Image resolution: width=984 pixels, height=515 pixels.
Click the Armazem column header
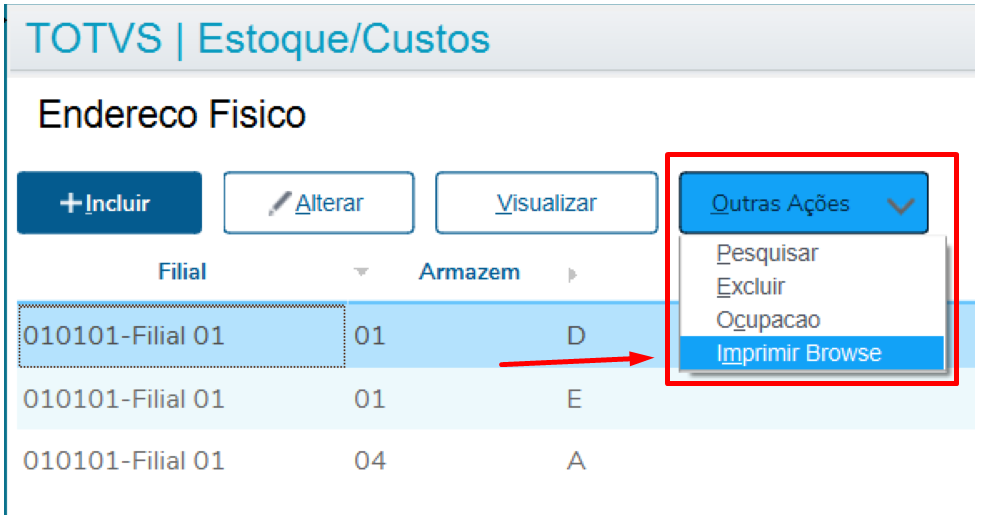[x=469, y=272]
